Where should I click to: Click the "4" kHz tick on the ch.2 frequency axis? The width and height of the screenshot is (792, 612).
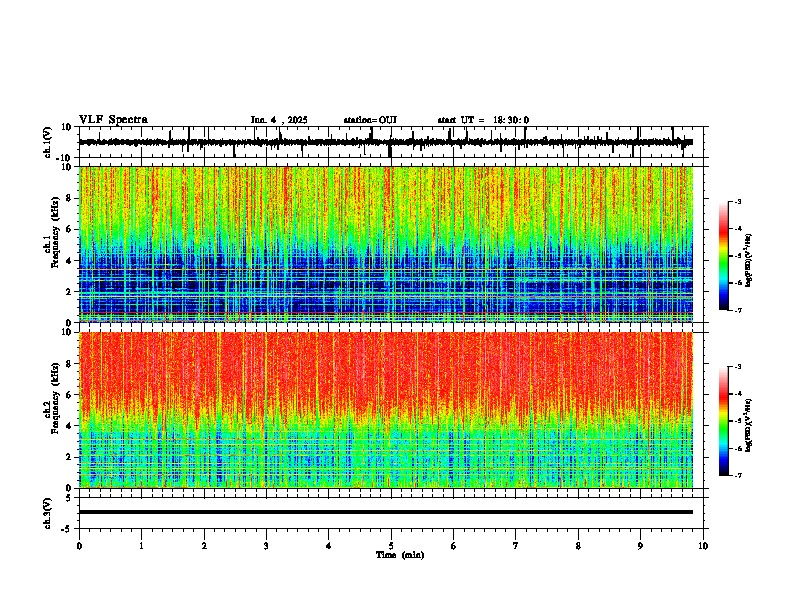70,426
